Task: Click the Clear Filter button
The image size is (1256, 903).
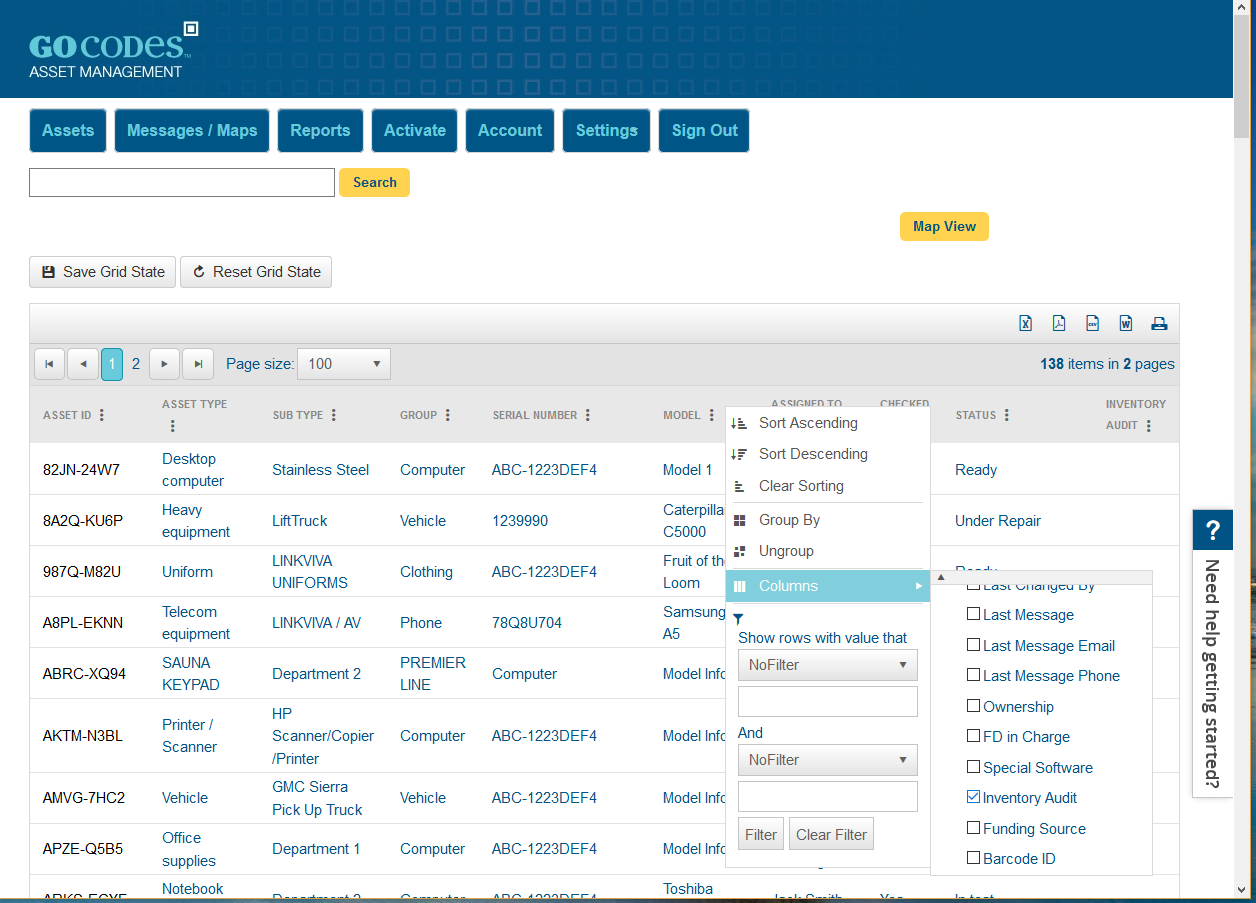Action: pos(832,834)
